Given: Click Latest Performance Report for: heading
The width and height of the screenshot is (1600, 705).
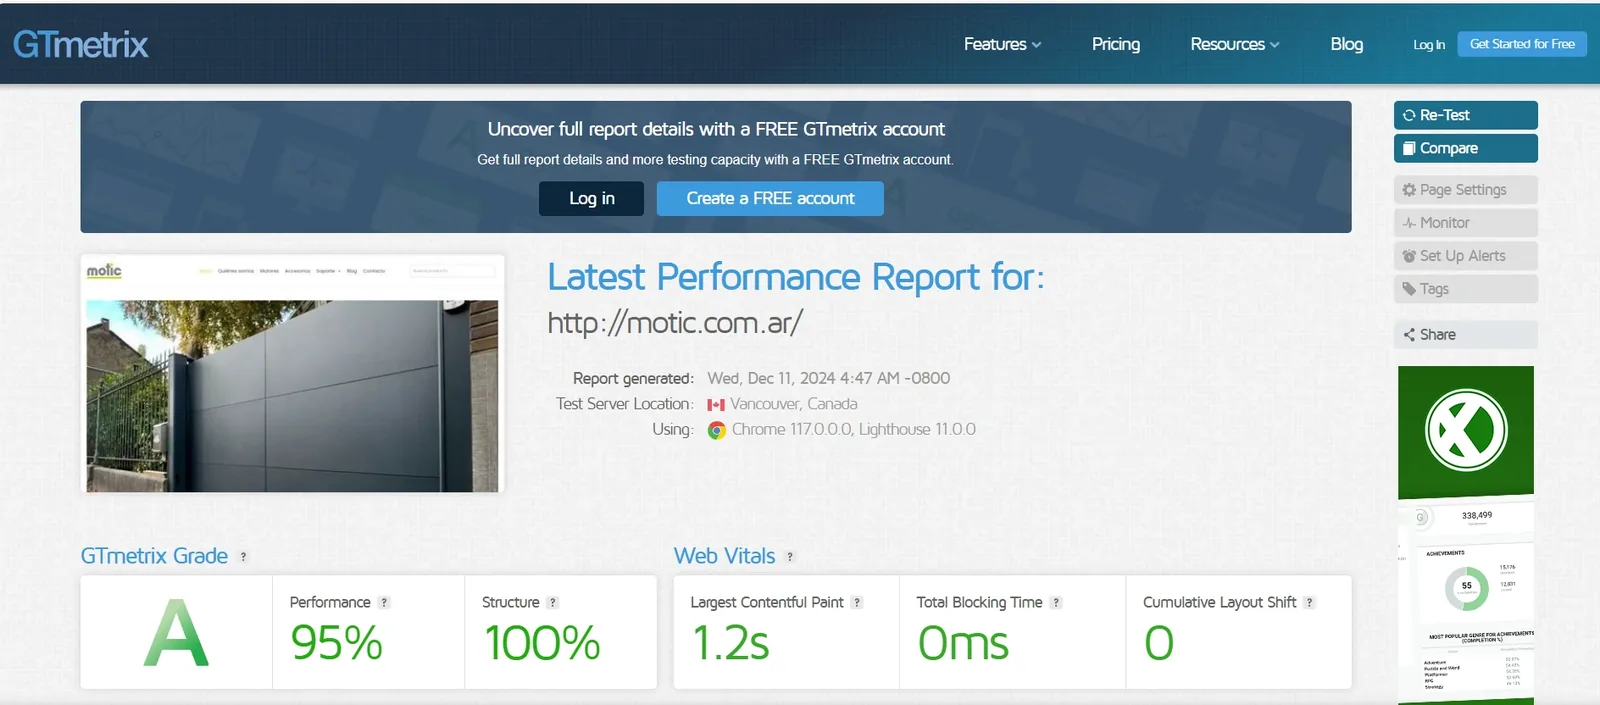Looking at the screenshot, I should point(795,277).
